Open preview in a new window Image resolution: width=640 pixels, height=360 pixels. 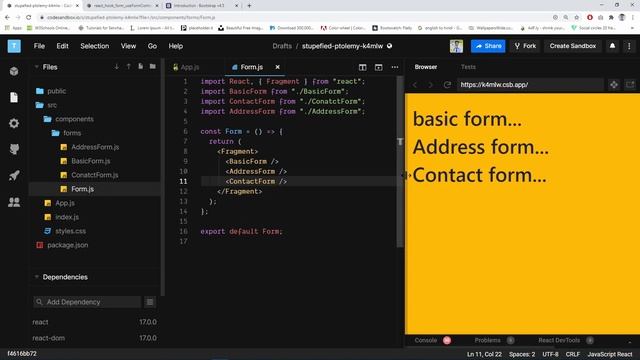(630, 84)
